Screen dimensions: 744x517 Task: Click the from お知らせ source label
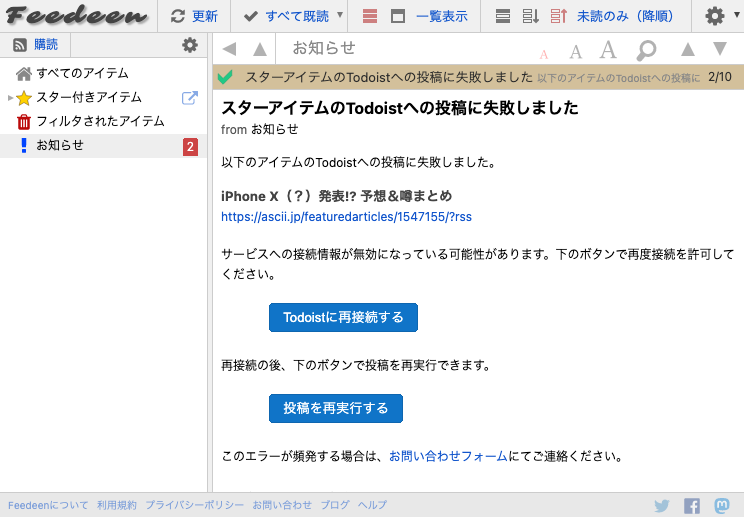[x=260, y=129]
